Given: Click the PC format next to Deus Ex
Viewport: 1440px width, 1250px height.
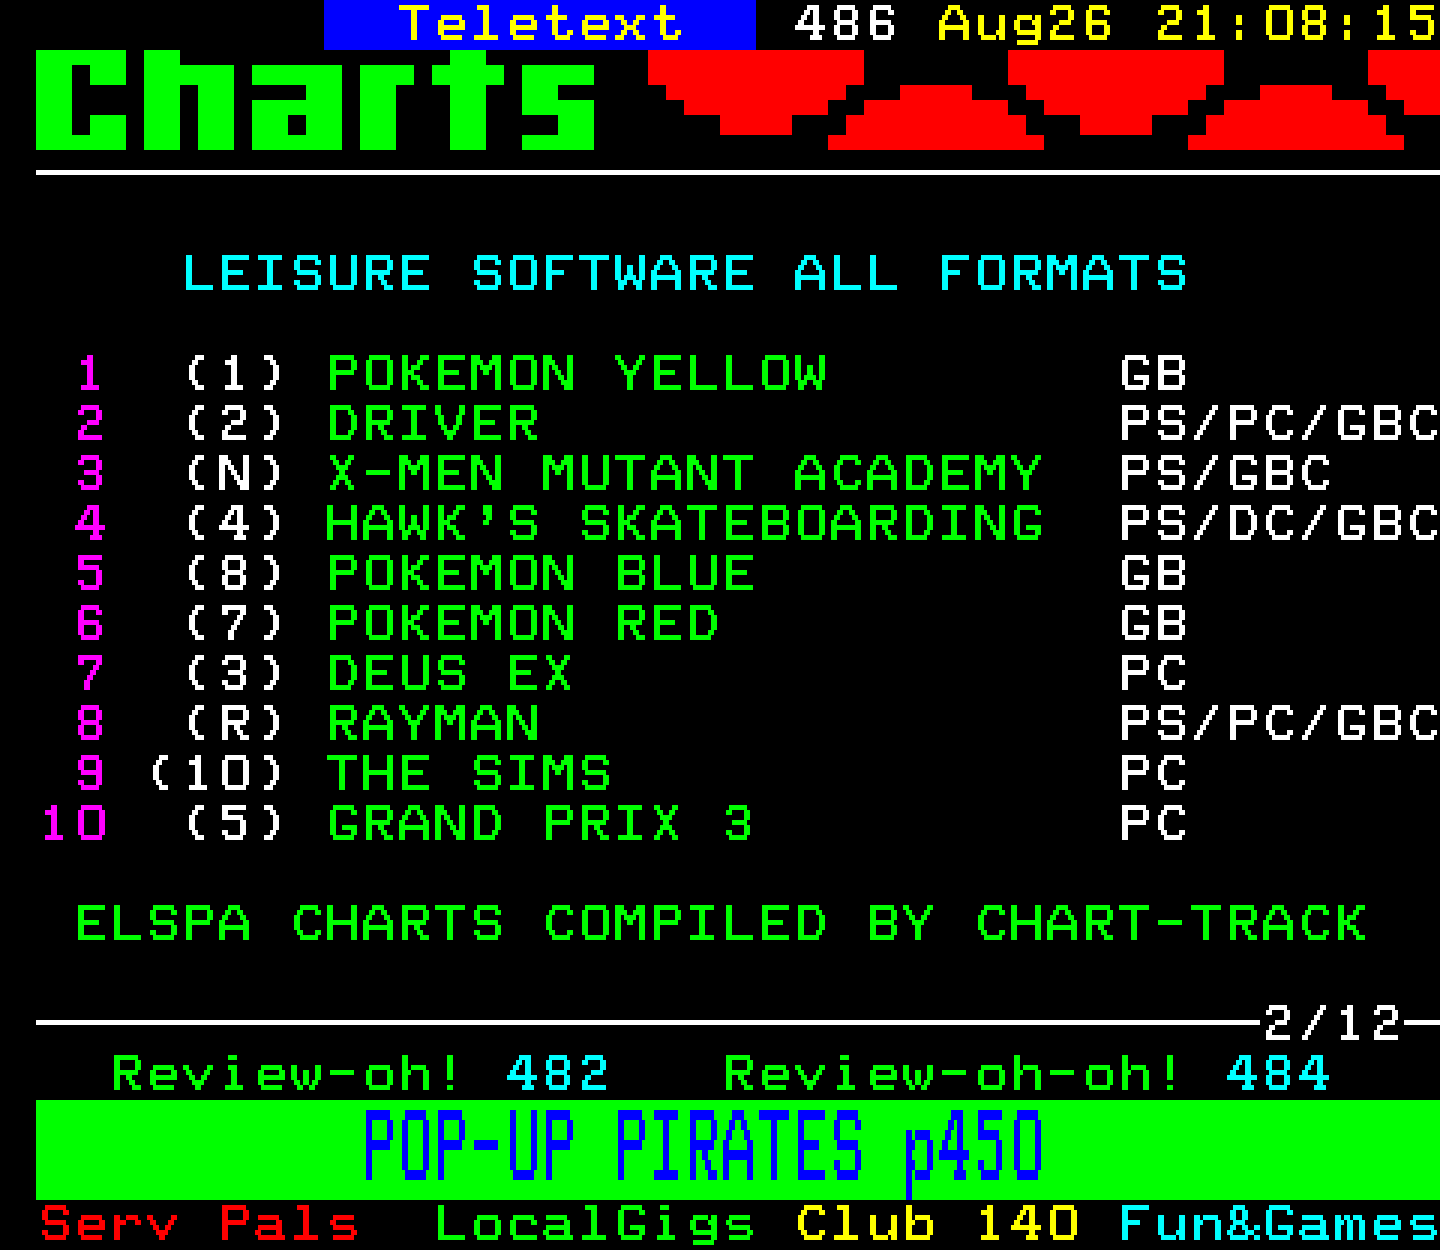Looking at the screenshot, I should [x=1153, y=674].
